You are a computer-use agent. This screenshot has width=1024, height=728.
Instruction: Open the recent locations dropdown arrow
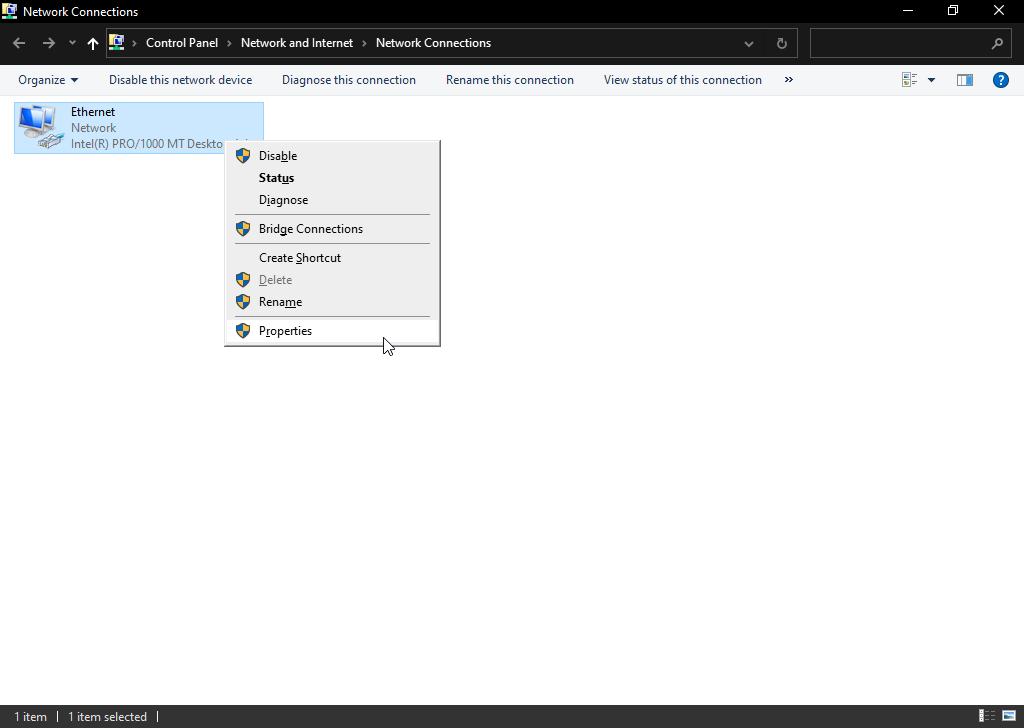coord(72,43)
